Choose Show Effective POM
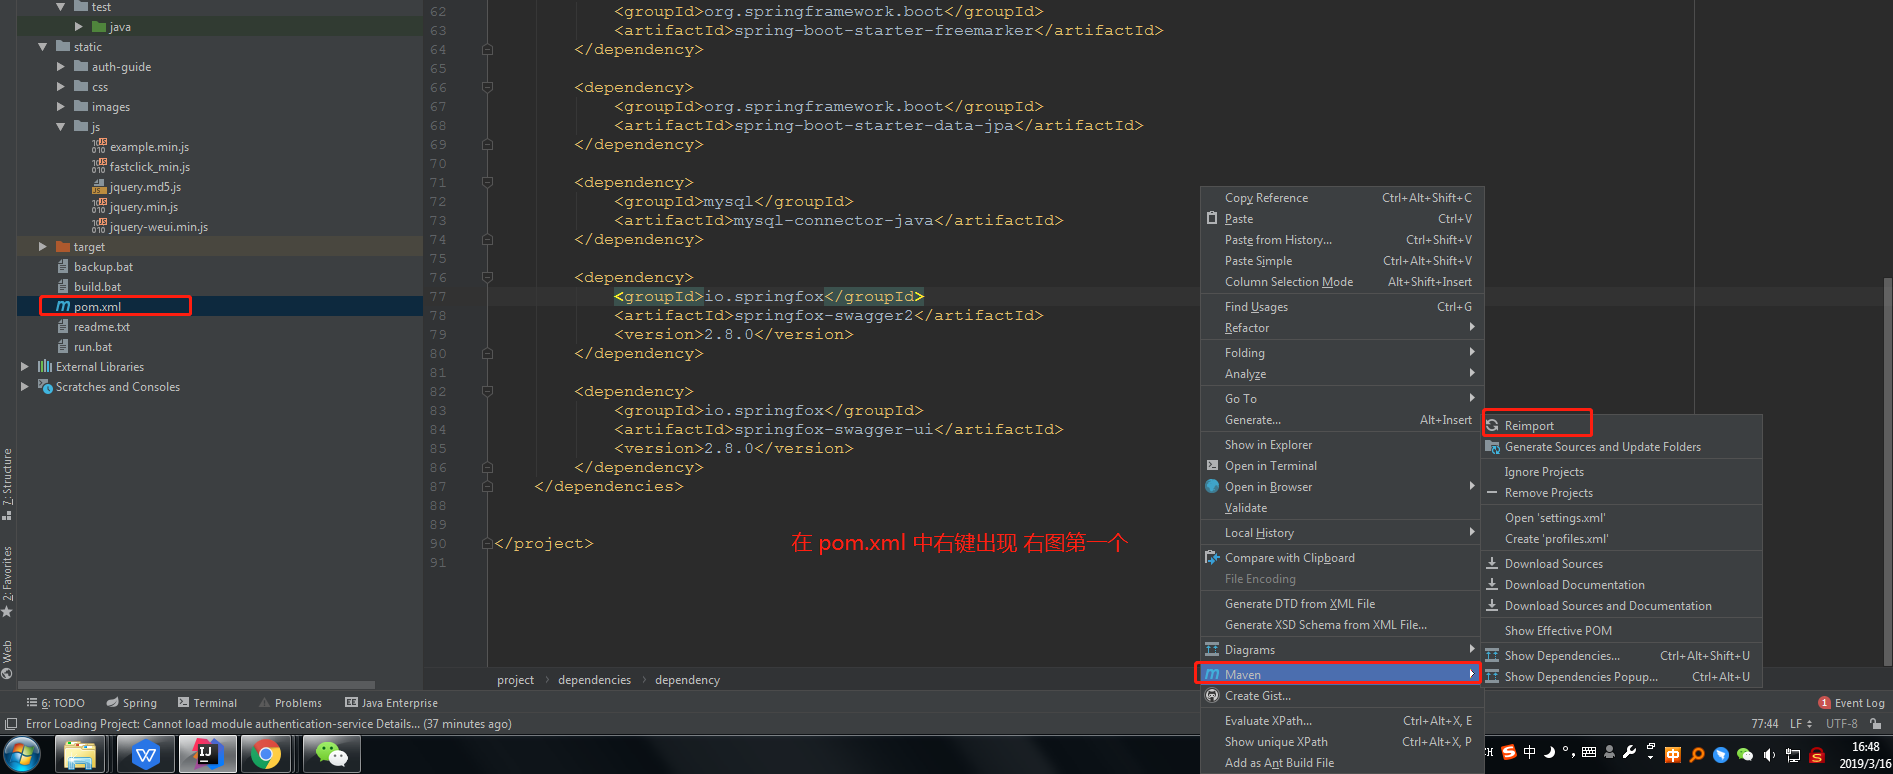The height and width of the screenshot is (774, 1893). [1622, 631]
